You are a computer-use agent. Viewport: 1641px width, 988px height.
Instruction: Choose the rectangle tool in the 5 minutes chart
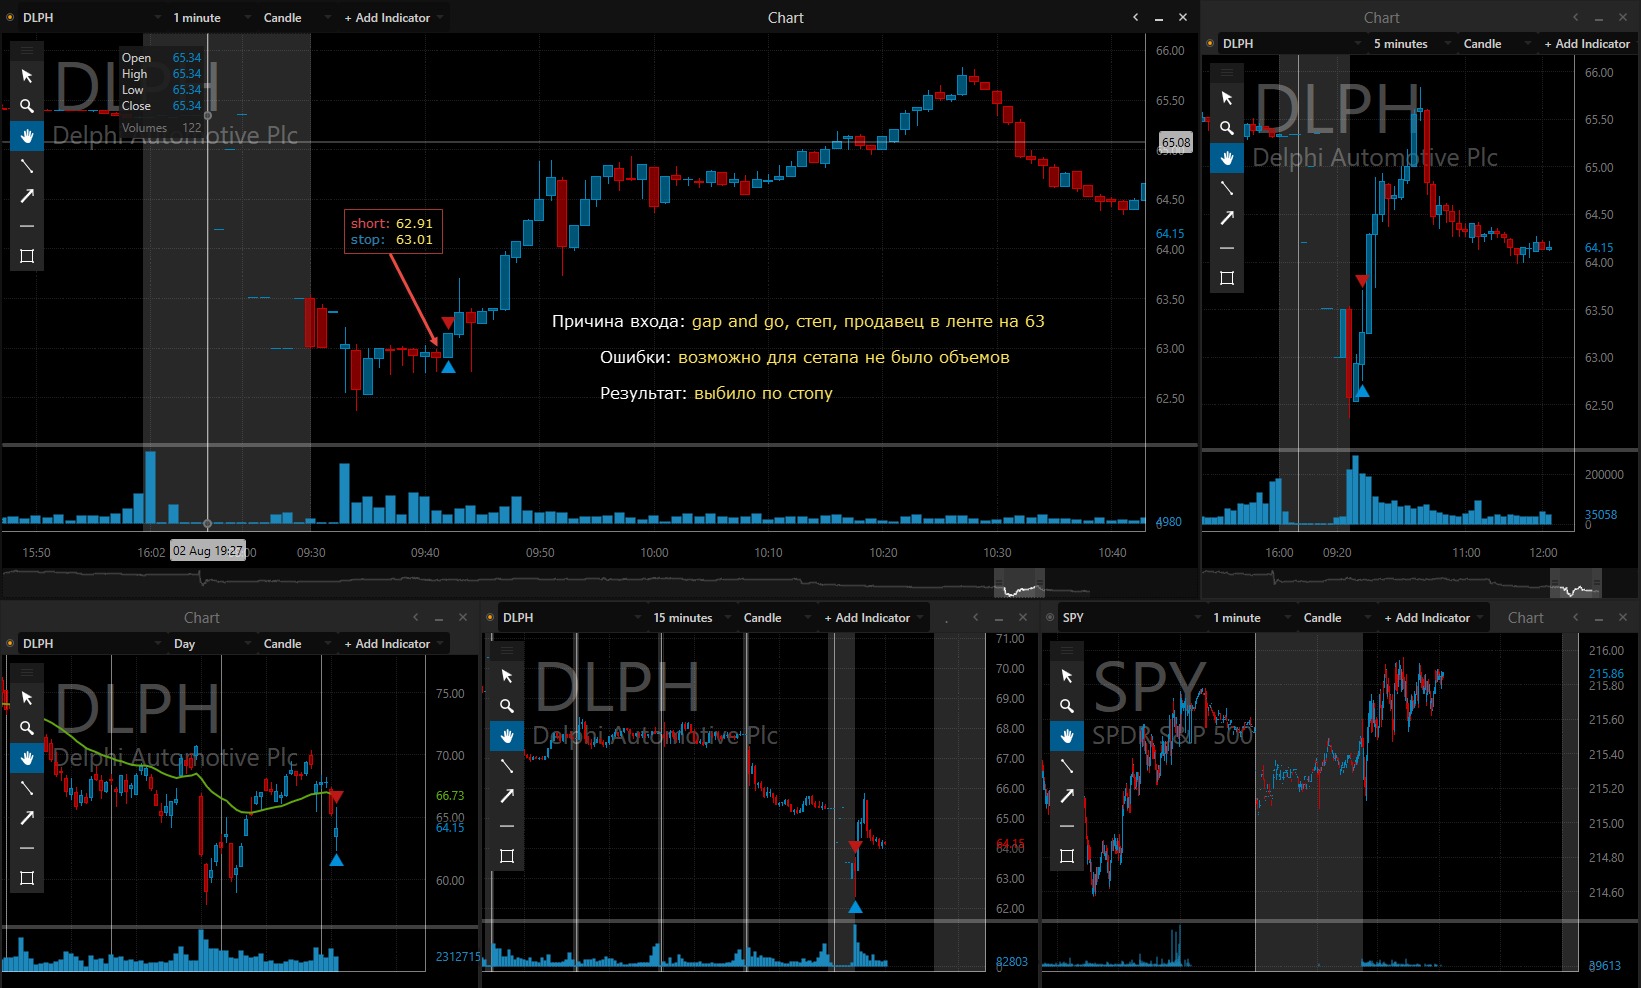coord(1227,278)
